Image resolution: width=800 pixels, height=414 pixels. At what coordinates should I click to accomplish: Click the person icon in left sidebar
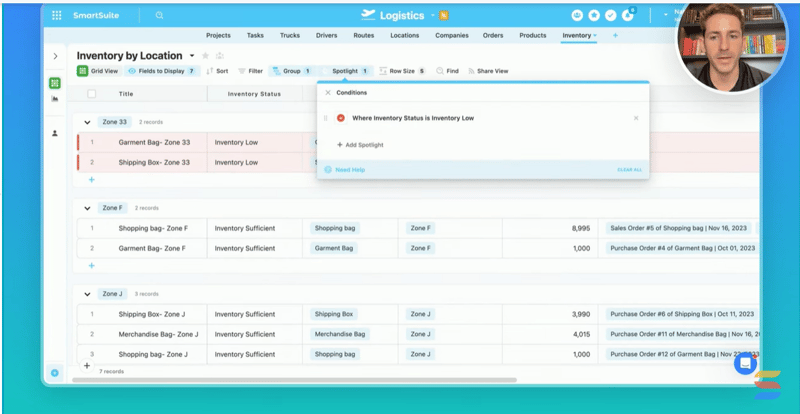point(55,133)
